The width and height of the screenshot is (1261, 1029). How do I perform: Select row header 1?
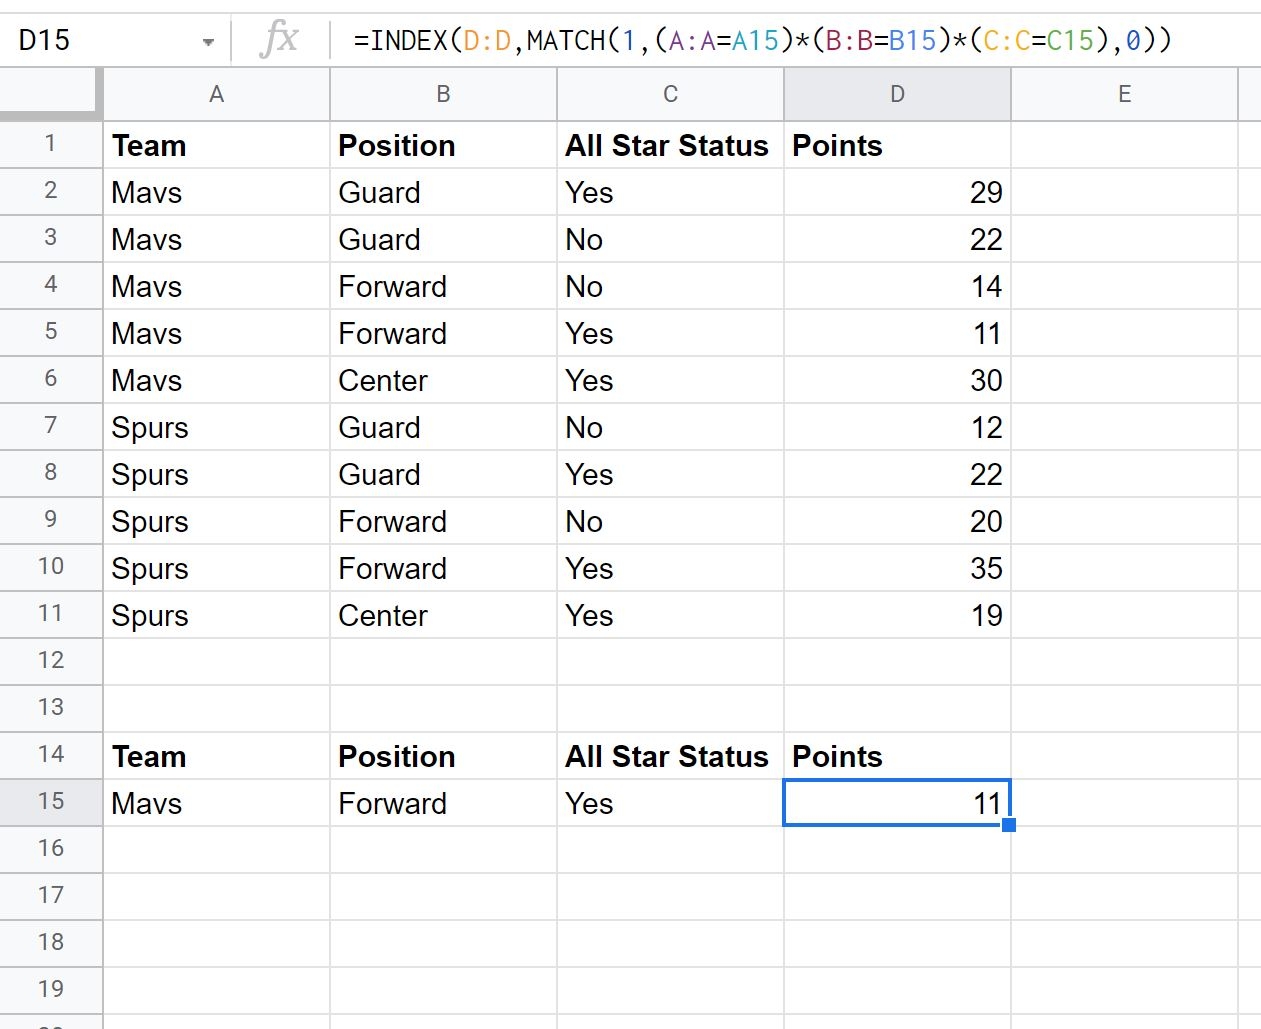point(51,144)
